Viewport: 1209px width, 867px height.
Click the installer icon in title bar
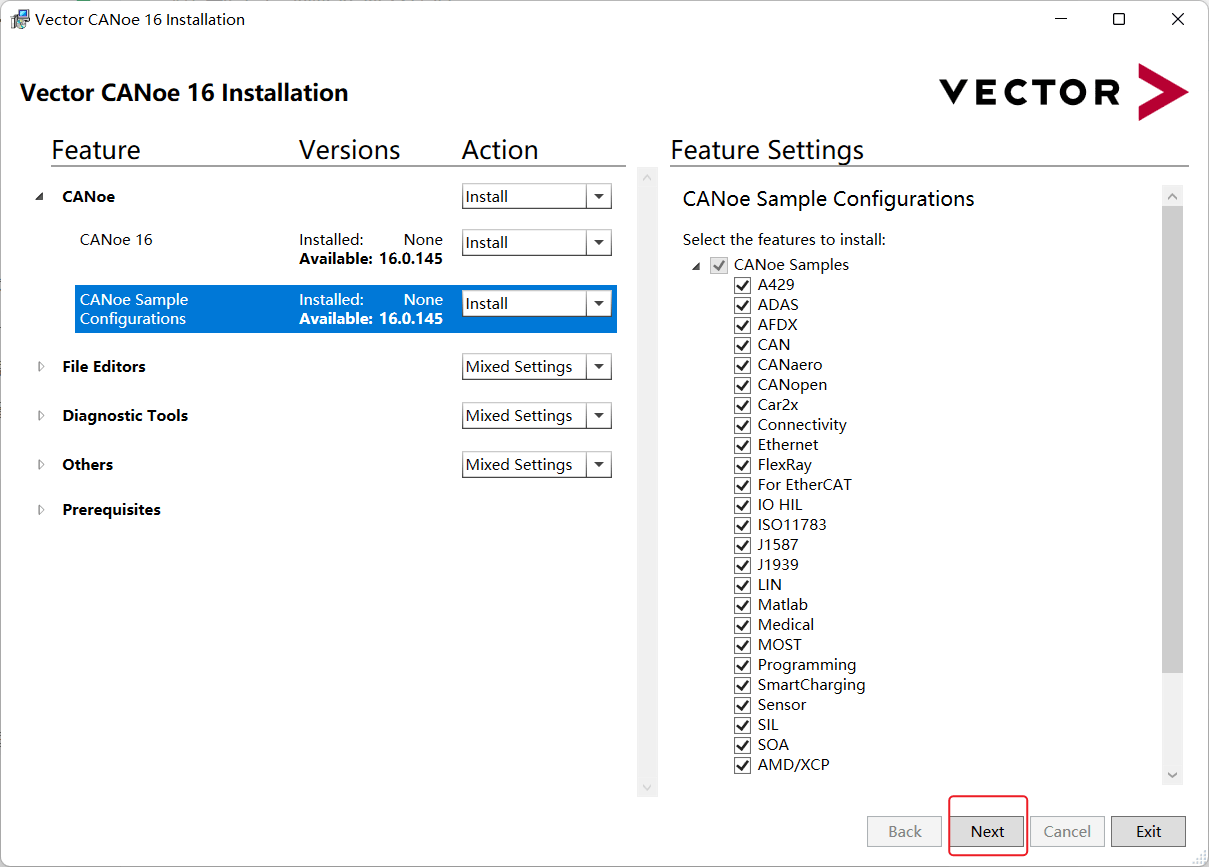click(19, 19)
